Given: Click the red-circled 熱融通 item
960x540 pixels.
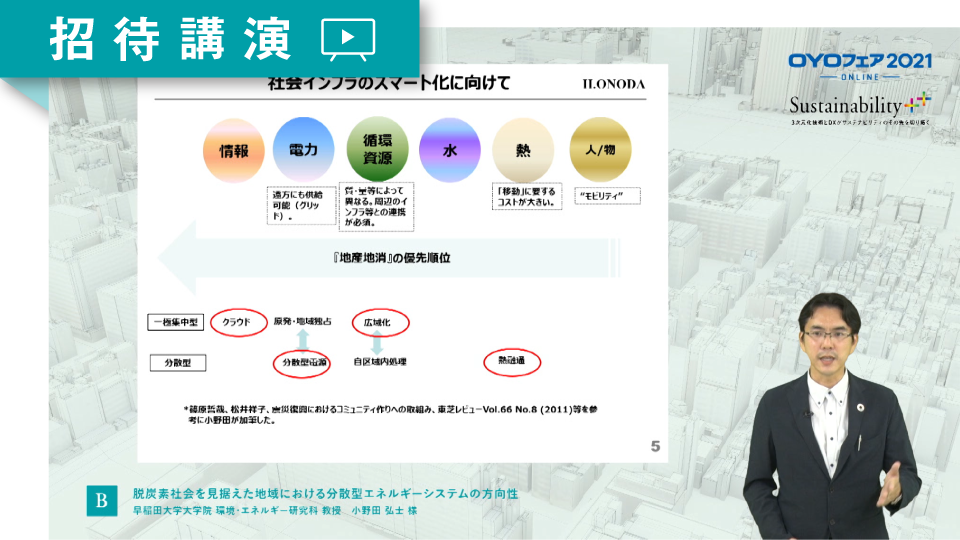Looking at the screenshot, I should tap(511, 361).
